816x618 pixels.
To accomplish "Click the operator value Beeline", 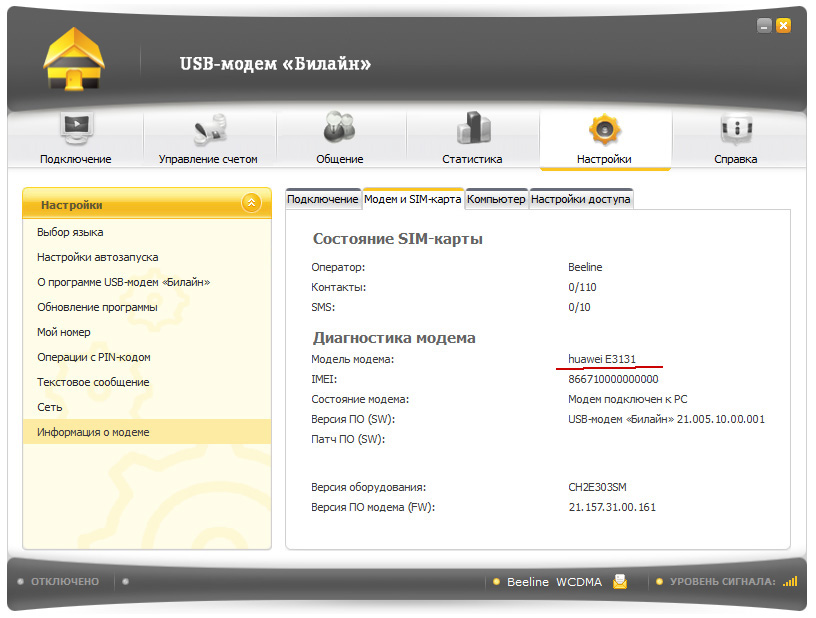I will (585, 267).
